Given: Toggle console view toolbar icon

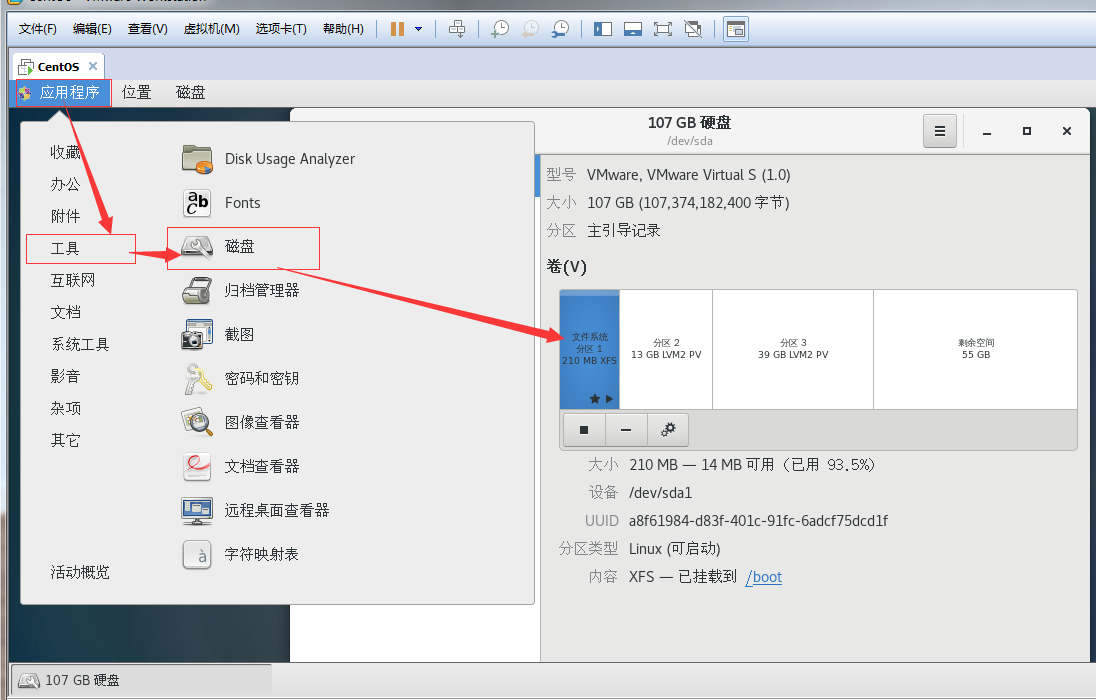Looking at the screenshot, I should [736, 29].
